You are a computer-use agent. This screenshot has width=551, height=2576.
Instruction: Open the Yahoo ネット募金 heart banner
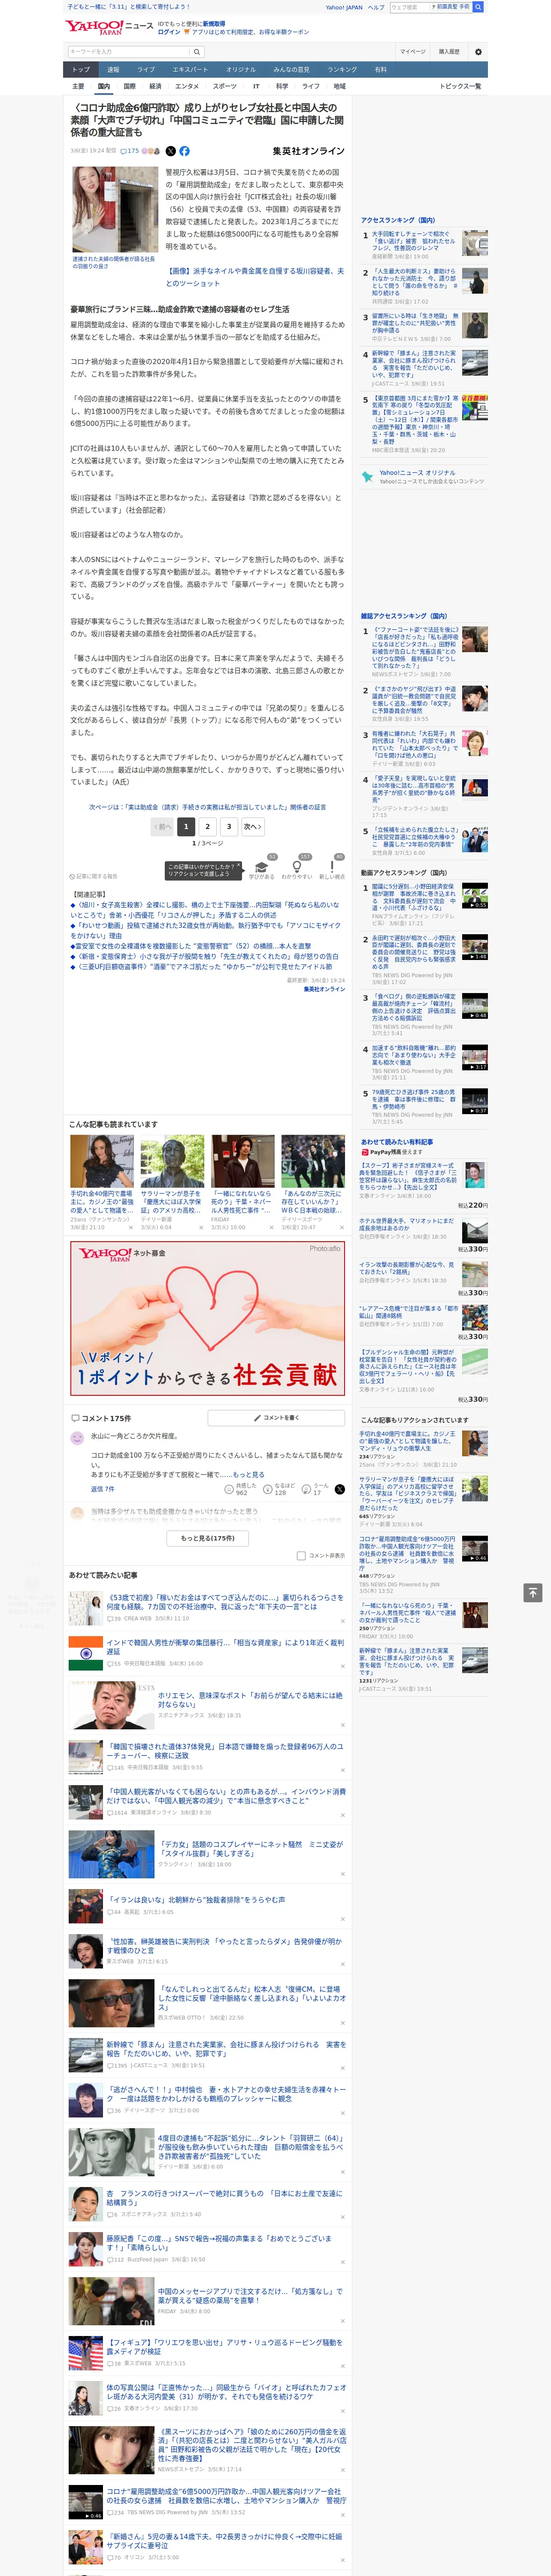208,1318
